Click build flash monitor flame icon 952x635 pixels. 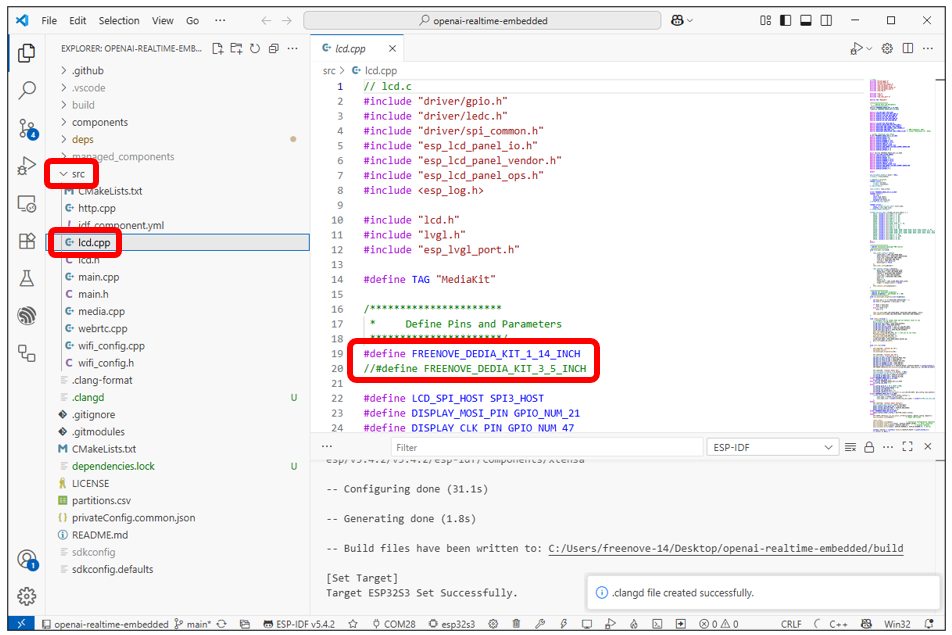pyautogui.click(x=634, y=624)
